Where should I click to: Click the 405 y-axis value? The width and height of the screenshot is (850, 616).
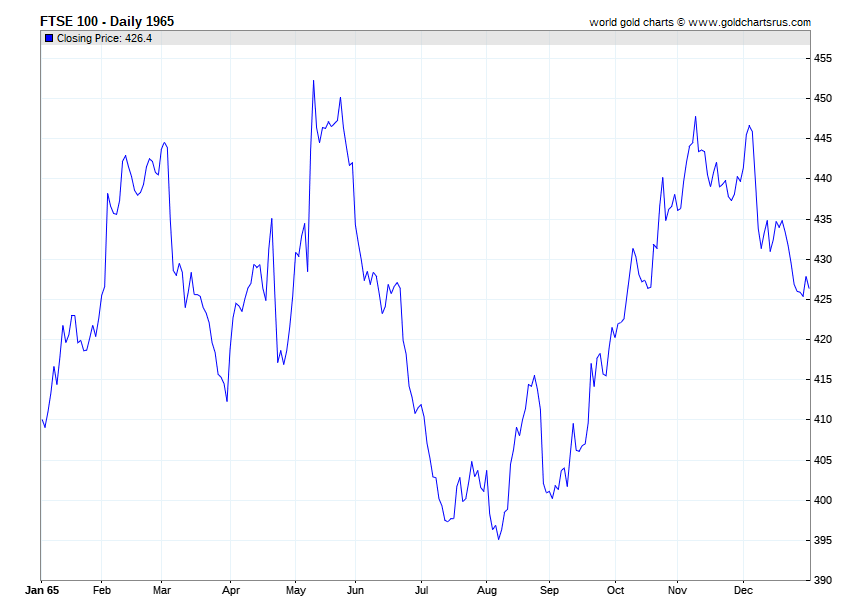point(823,460)
